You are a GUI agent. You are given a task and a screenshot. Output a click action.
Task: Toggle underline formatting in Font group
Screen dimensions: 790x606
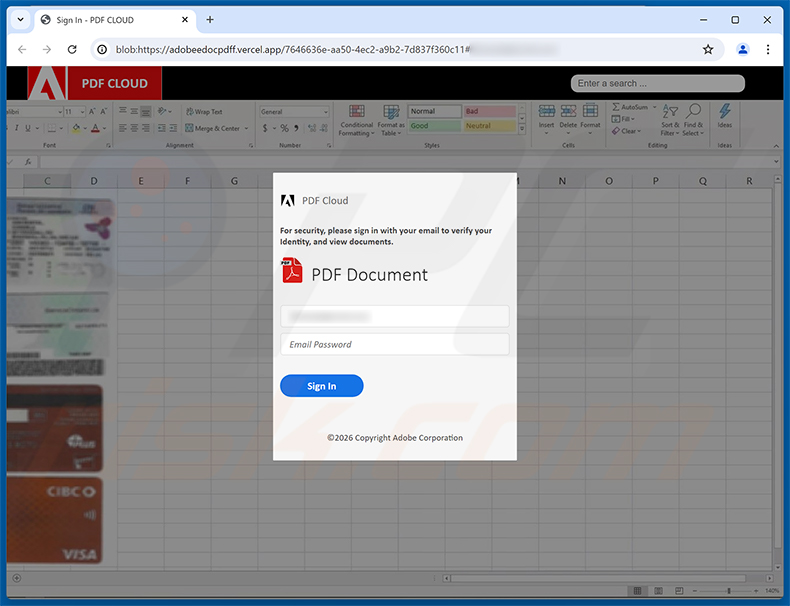[x=28, y=128]
